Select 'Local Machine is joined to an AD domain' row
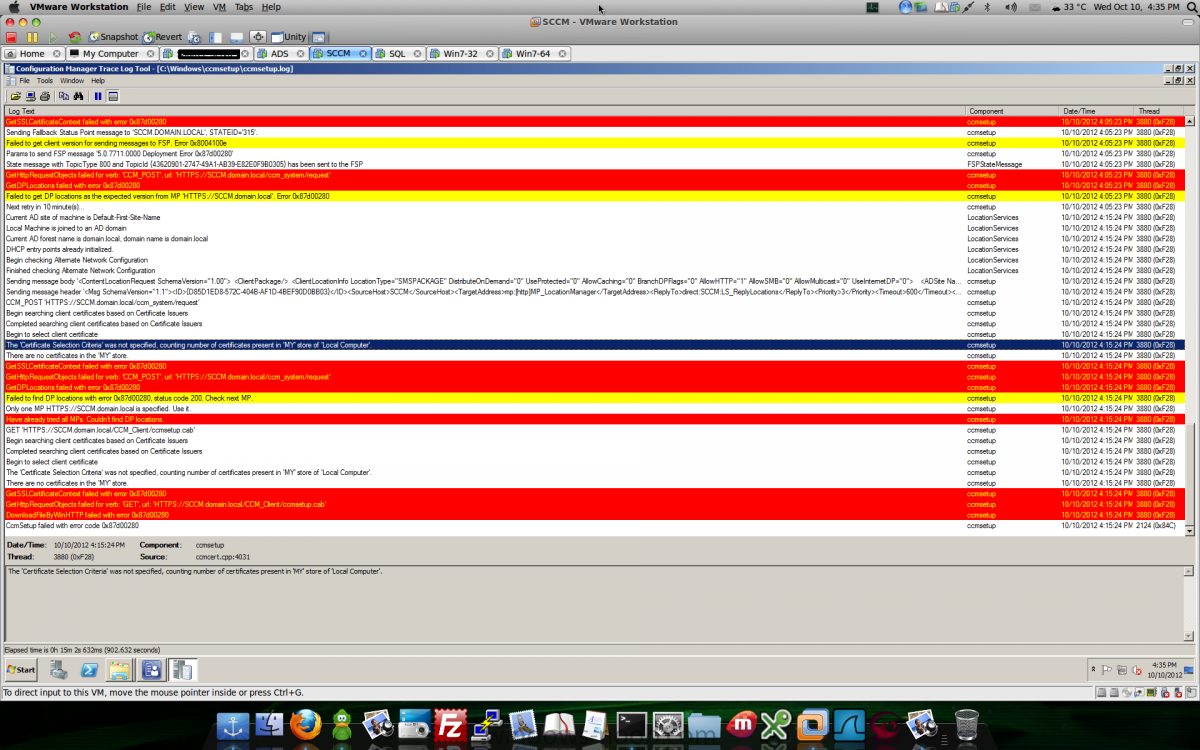The width and height of the screenshot is (1200, 750). [x=594, y=228]
